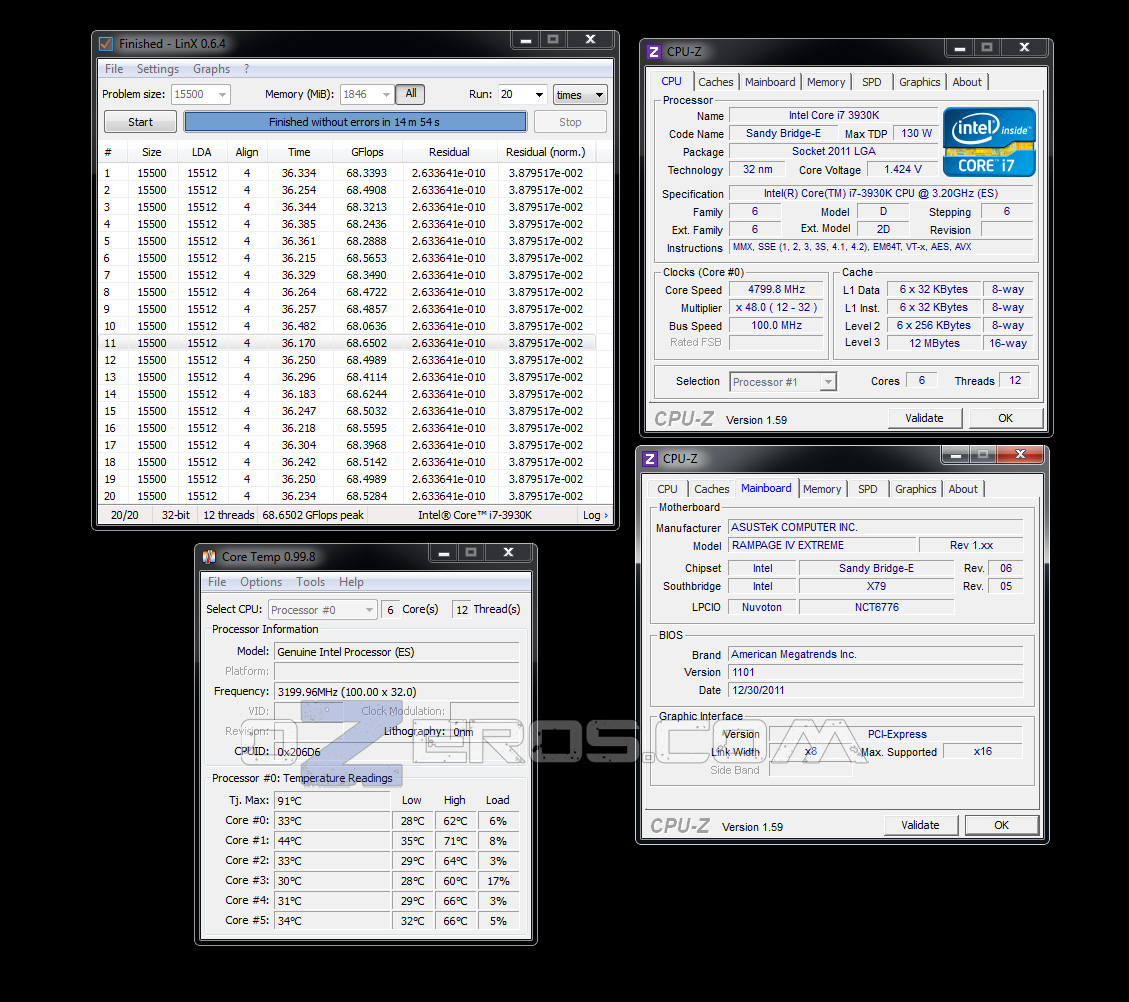Open the LinX Settings menu
The height and width of the screenshot is (1002, 1129).
click(158, 69)
